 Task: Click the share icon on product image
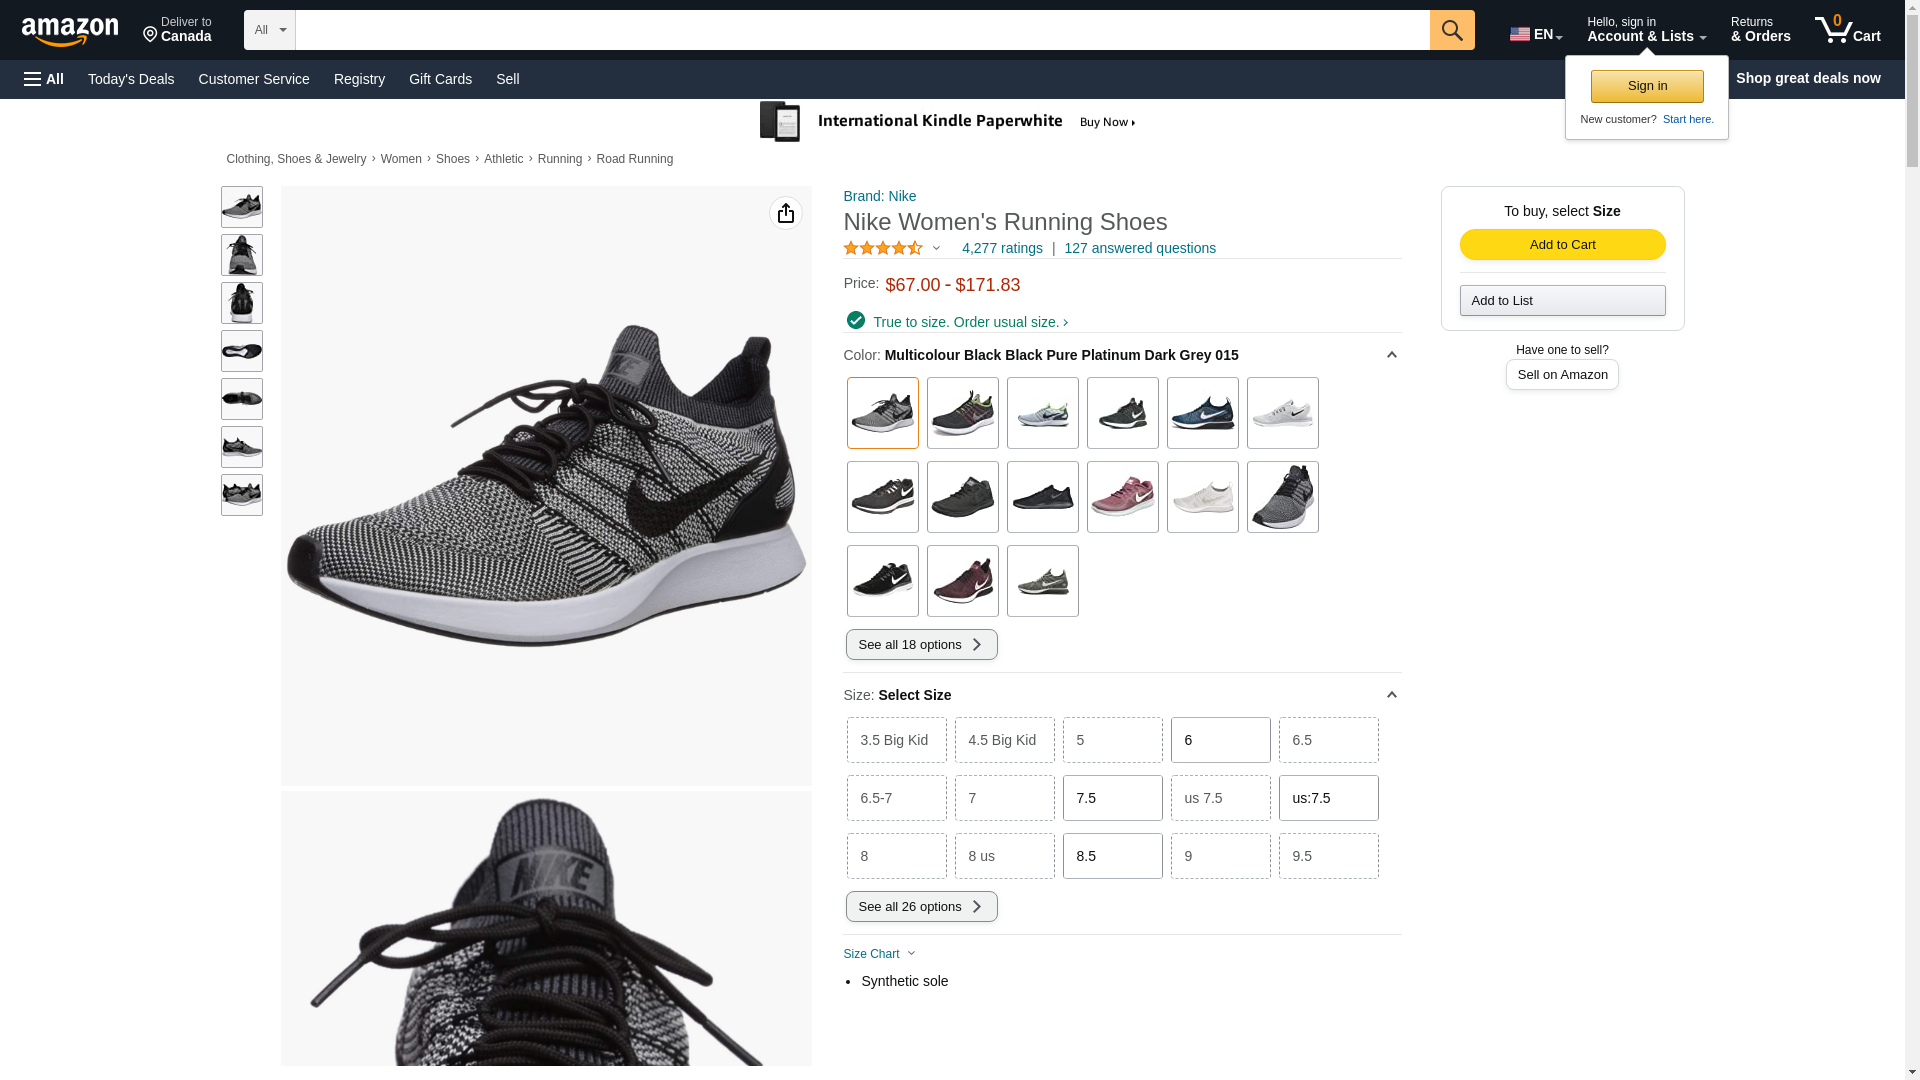tap(785, 213)
